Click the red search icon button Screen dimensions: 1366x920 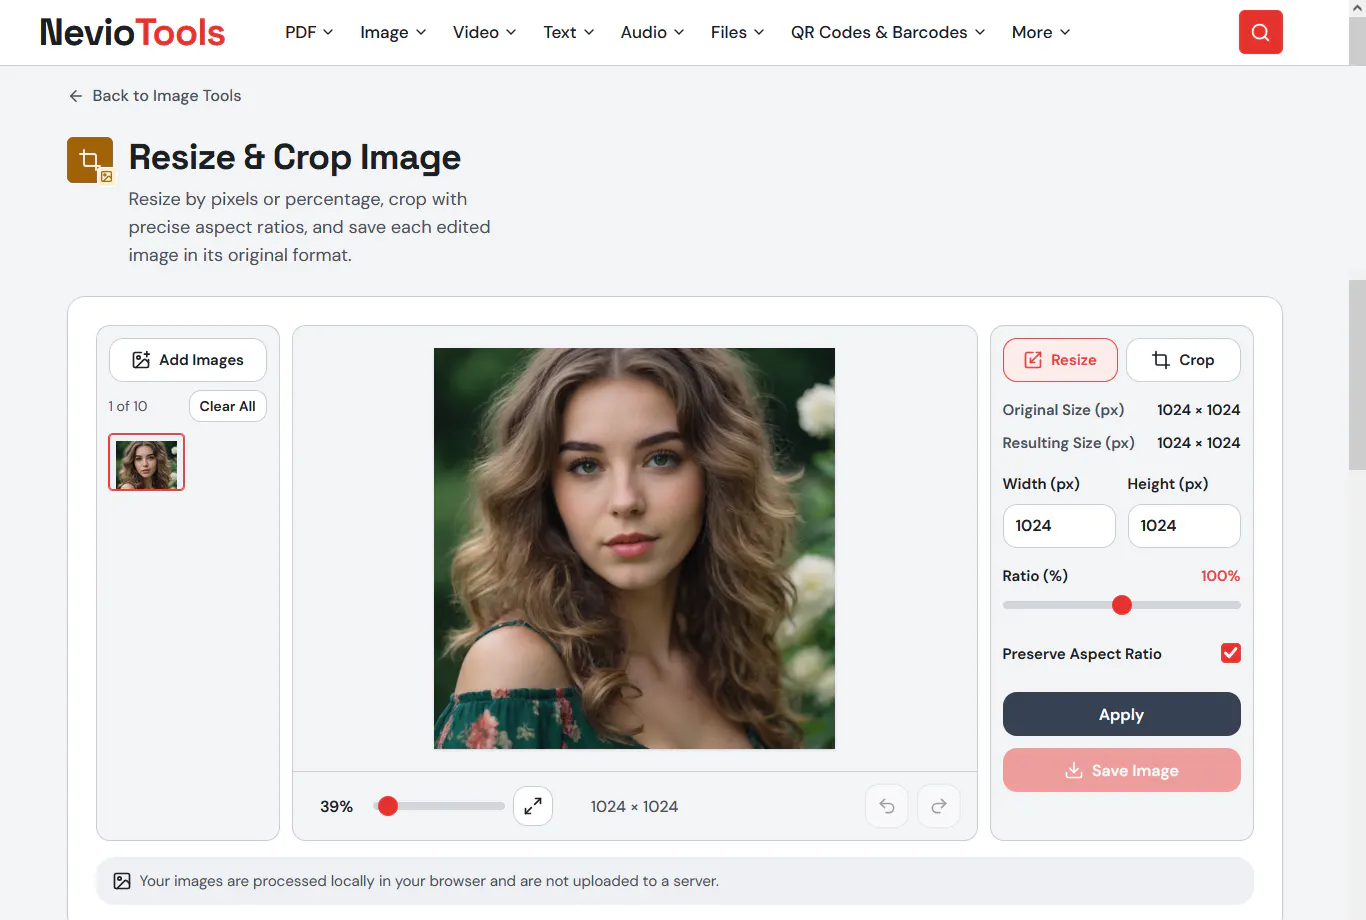(x=1260, y=32)
